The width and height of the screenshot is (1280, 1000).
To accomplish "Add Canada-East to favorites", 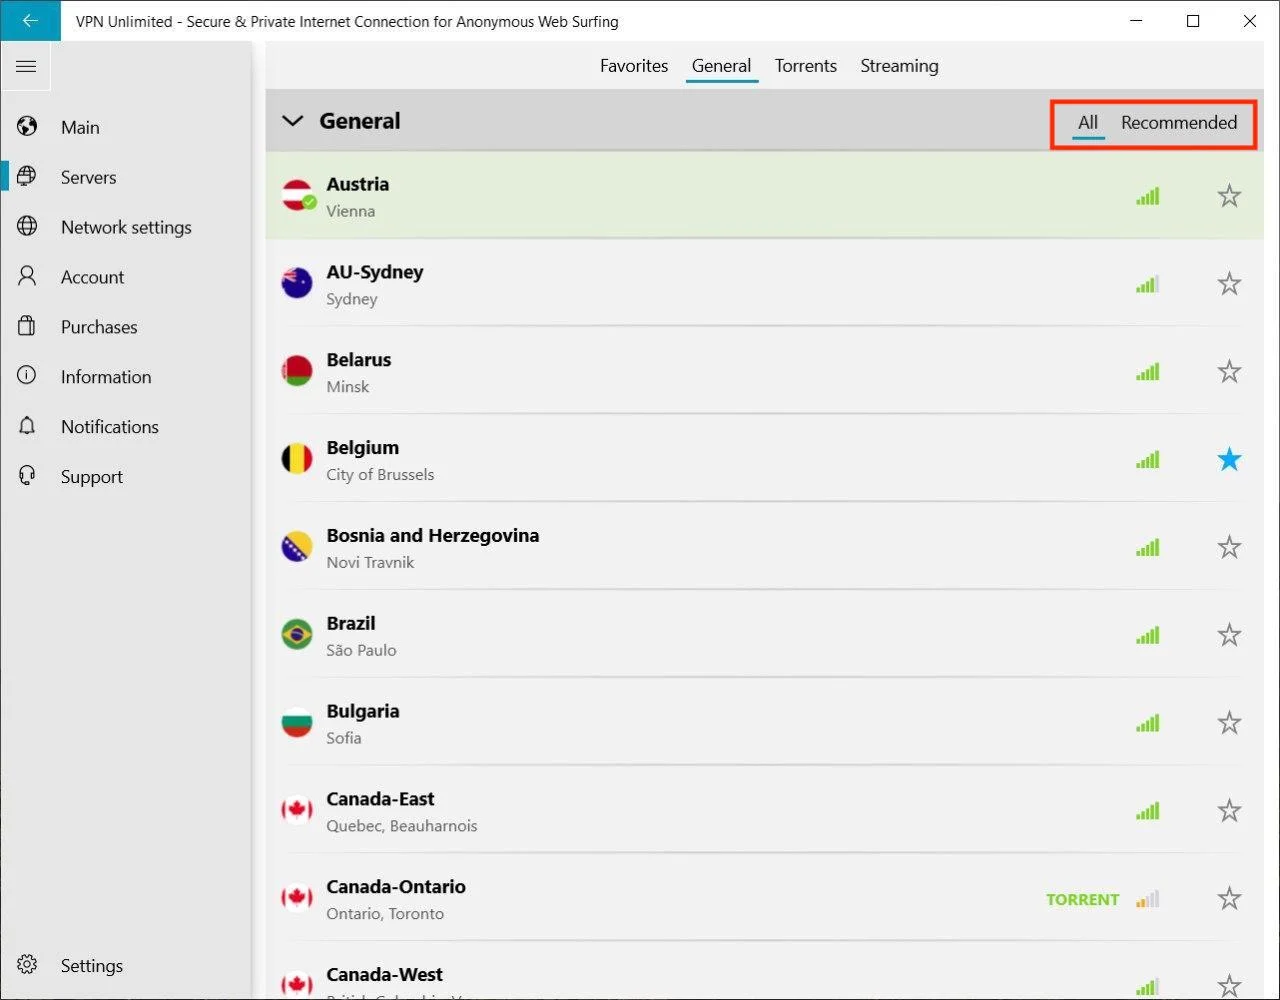I will click(1229, 811).
